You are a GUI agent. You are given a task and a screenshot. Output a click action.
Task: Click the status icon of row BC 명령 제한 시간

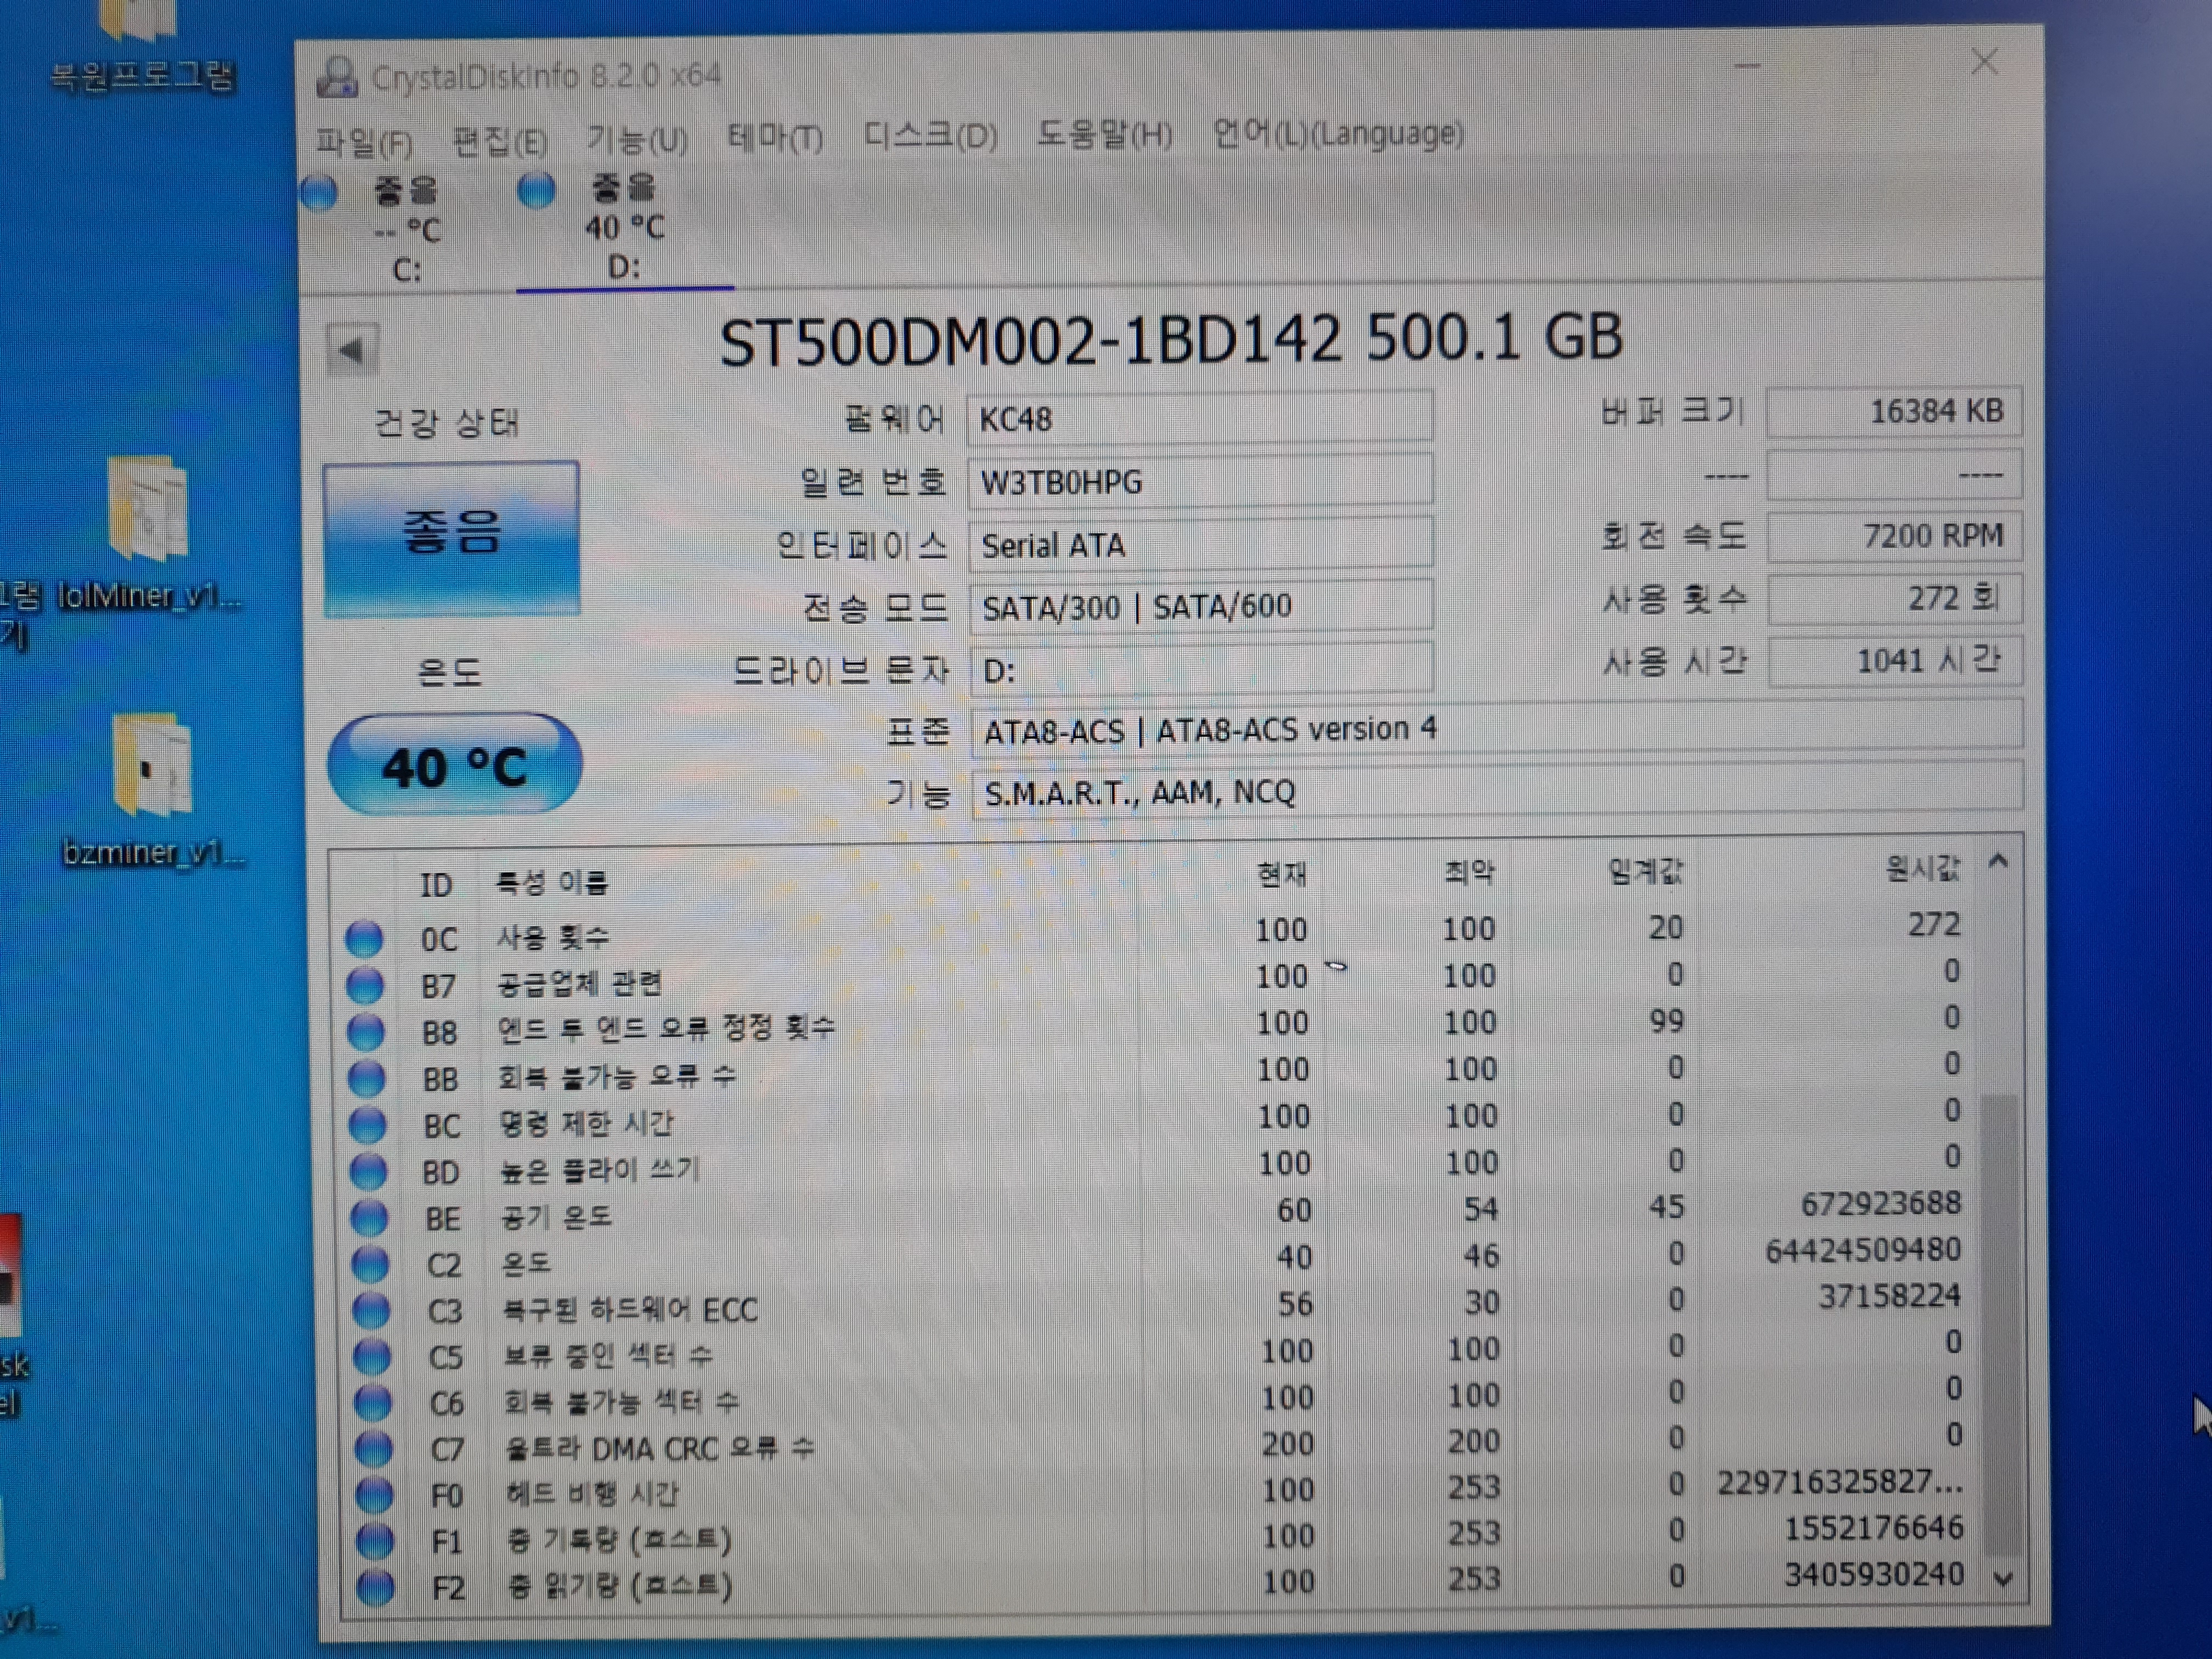click(x=368, y=1125)
